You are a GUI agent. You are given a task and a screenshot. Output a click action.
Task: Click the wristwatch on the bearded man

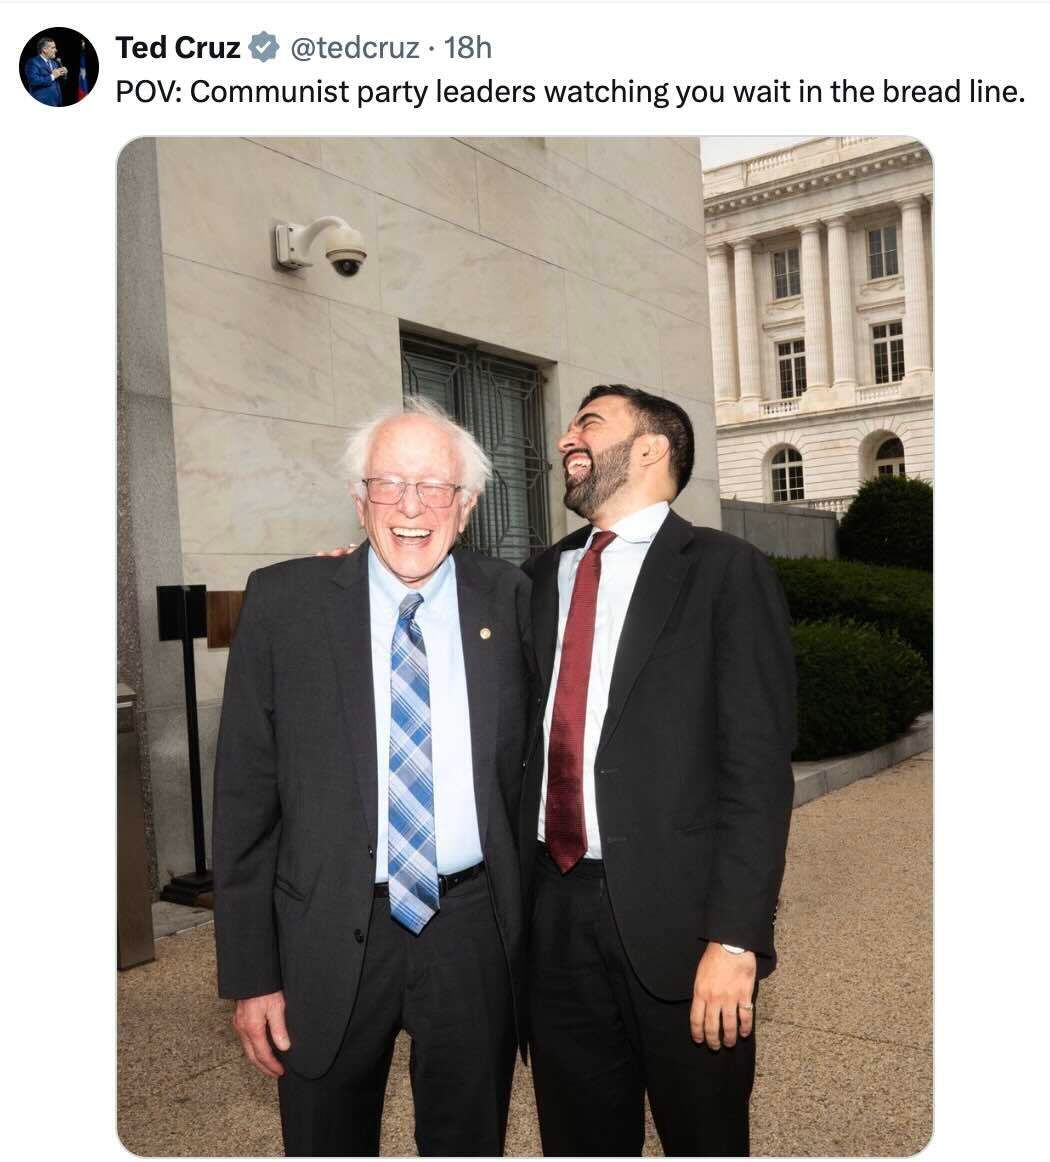735,949
